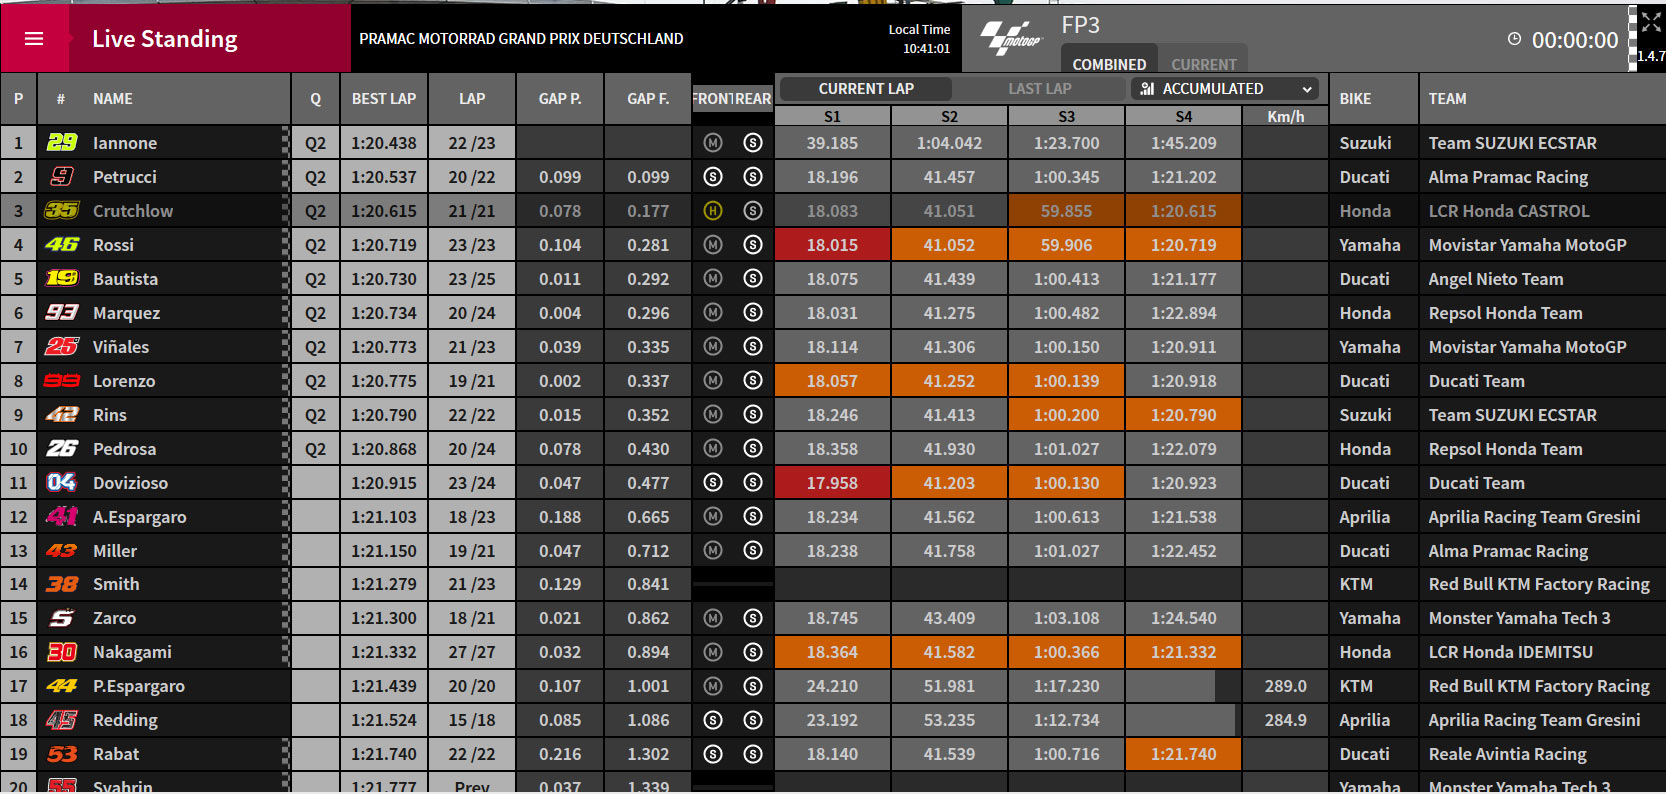1666x794 pixels.
Task: Click the GAP F. column header
Action: pyautogui.click(x=648, y=99)
